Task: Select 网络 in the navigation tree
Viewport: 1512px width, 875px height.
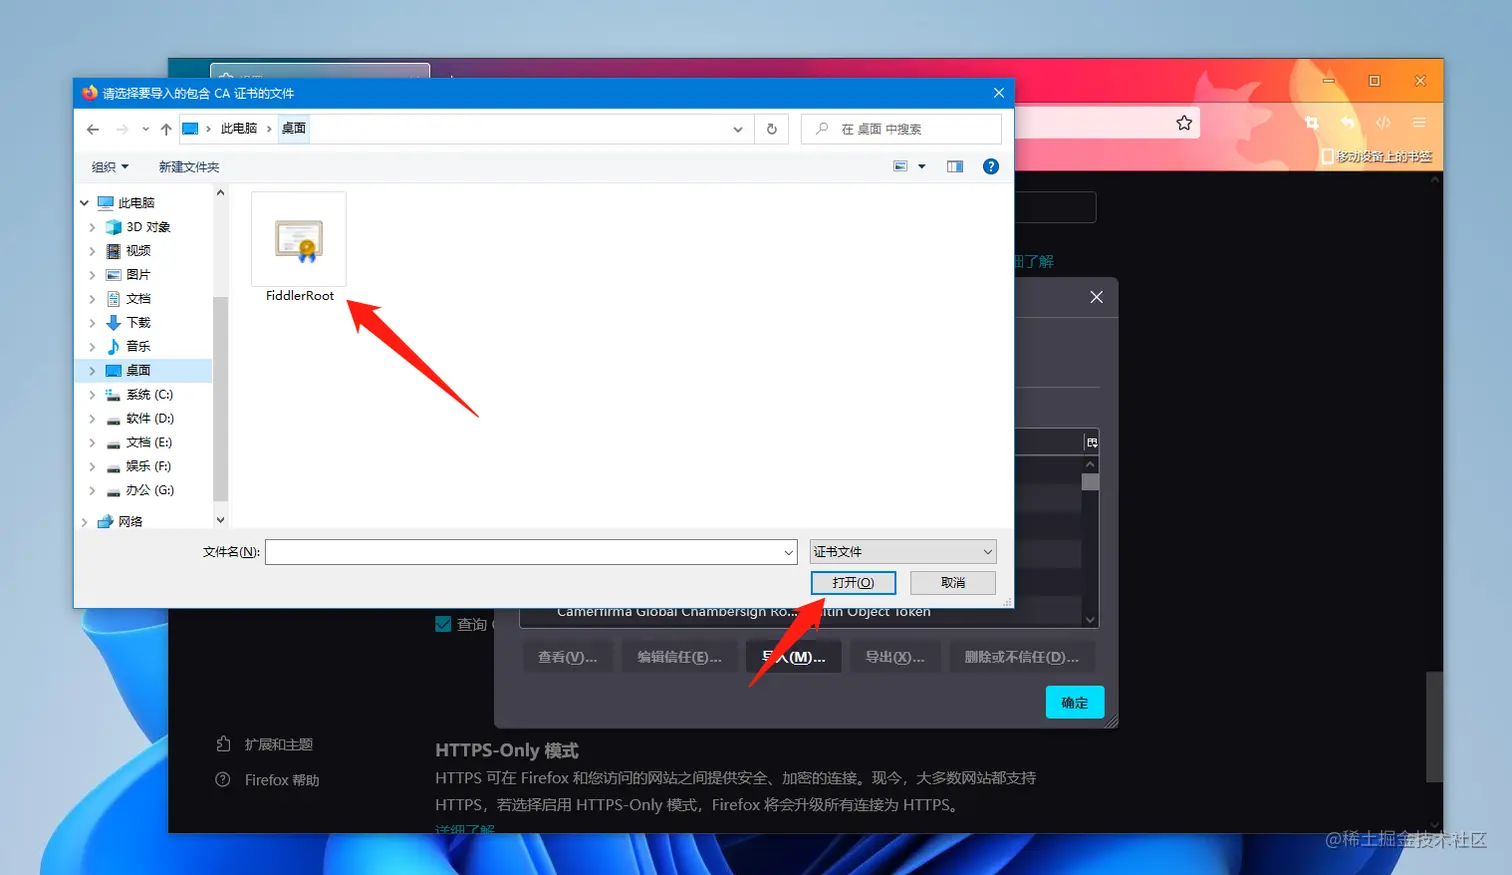Action: tap(130, 521)
